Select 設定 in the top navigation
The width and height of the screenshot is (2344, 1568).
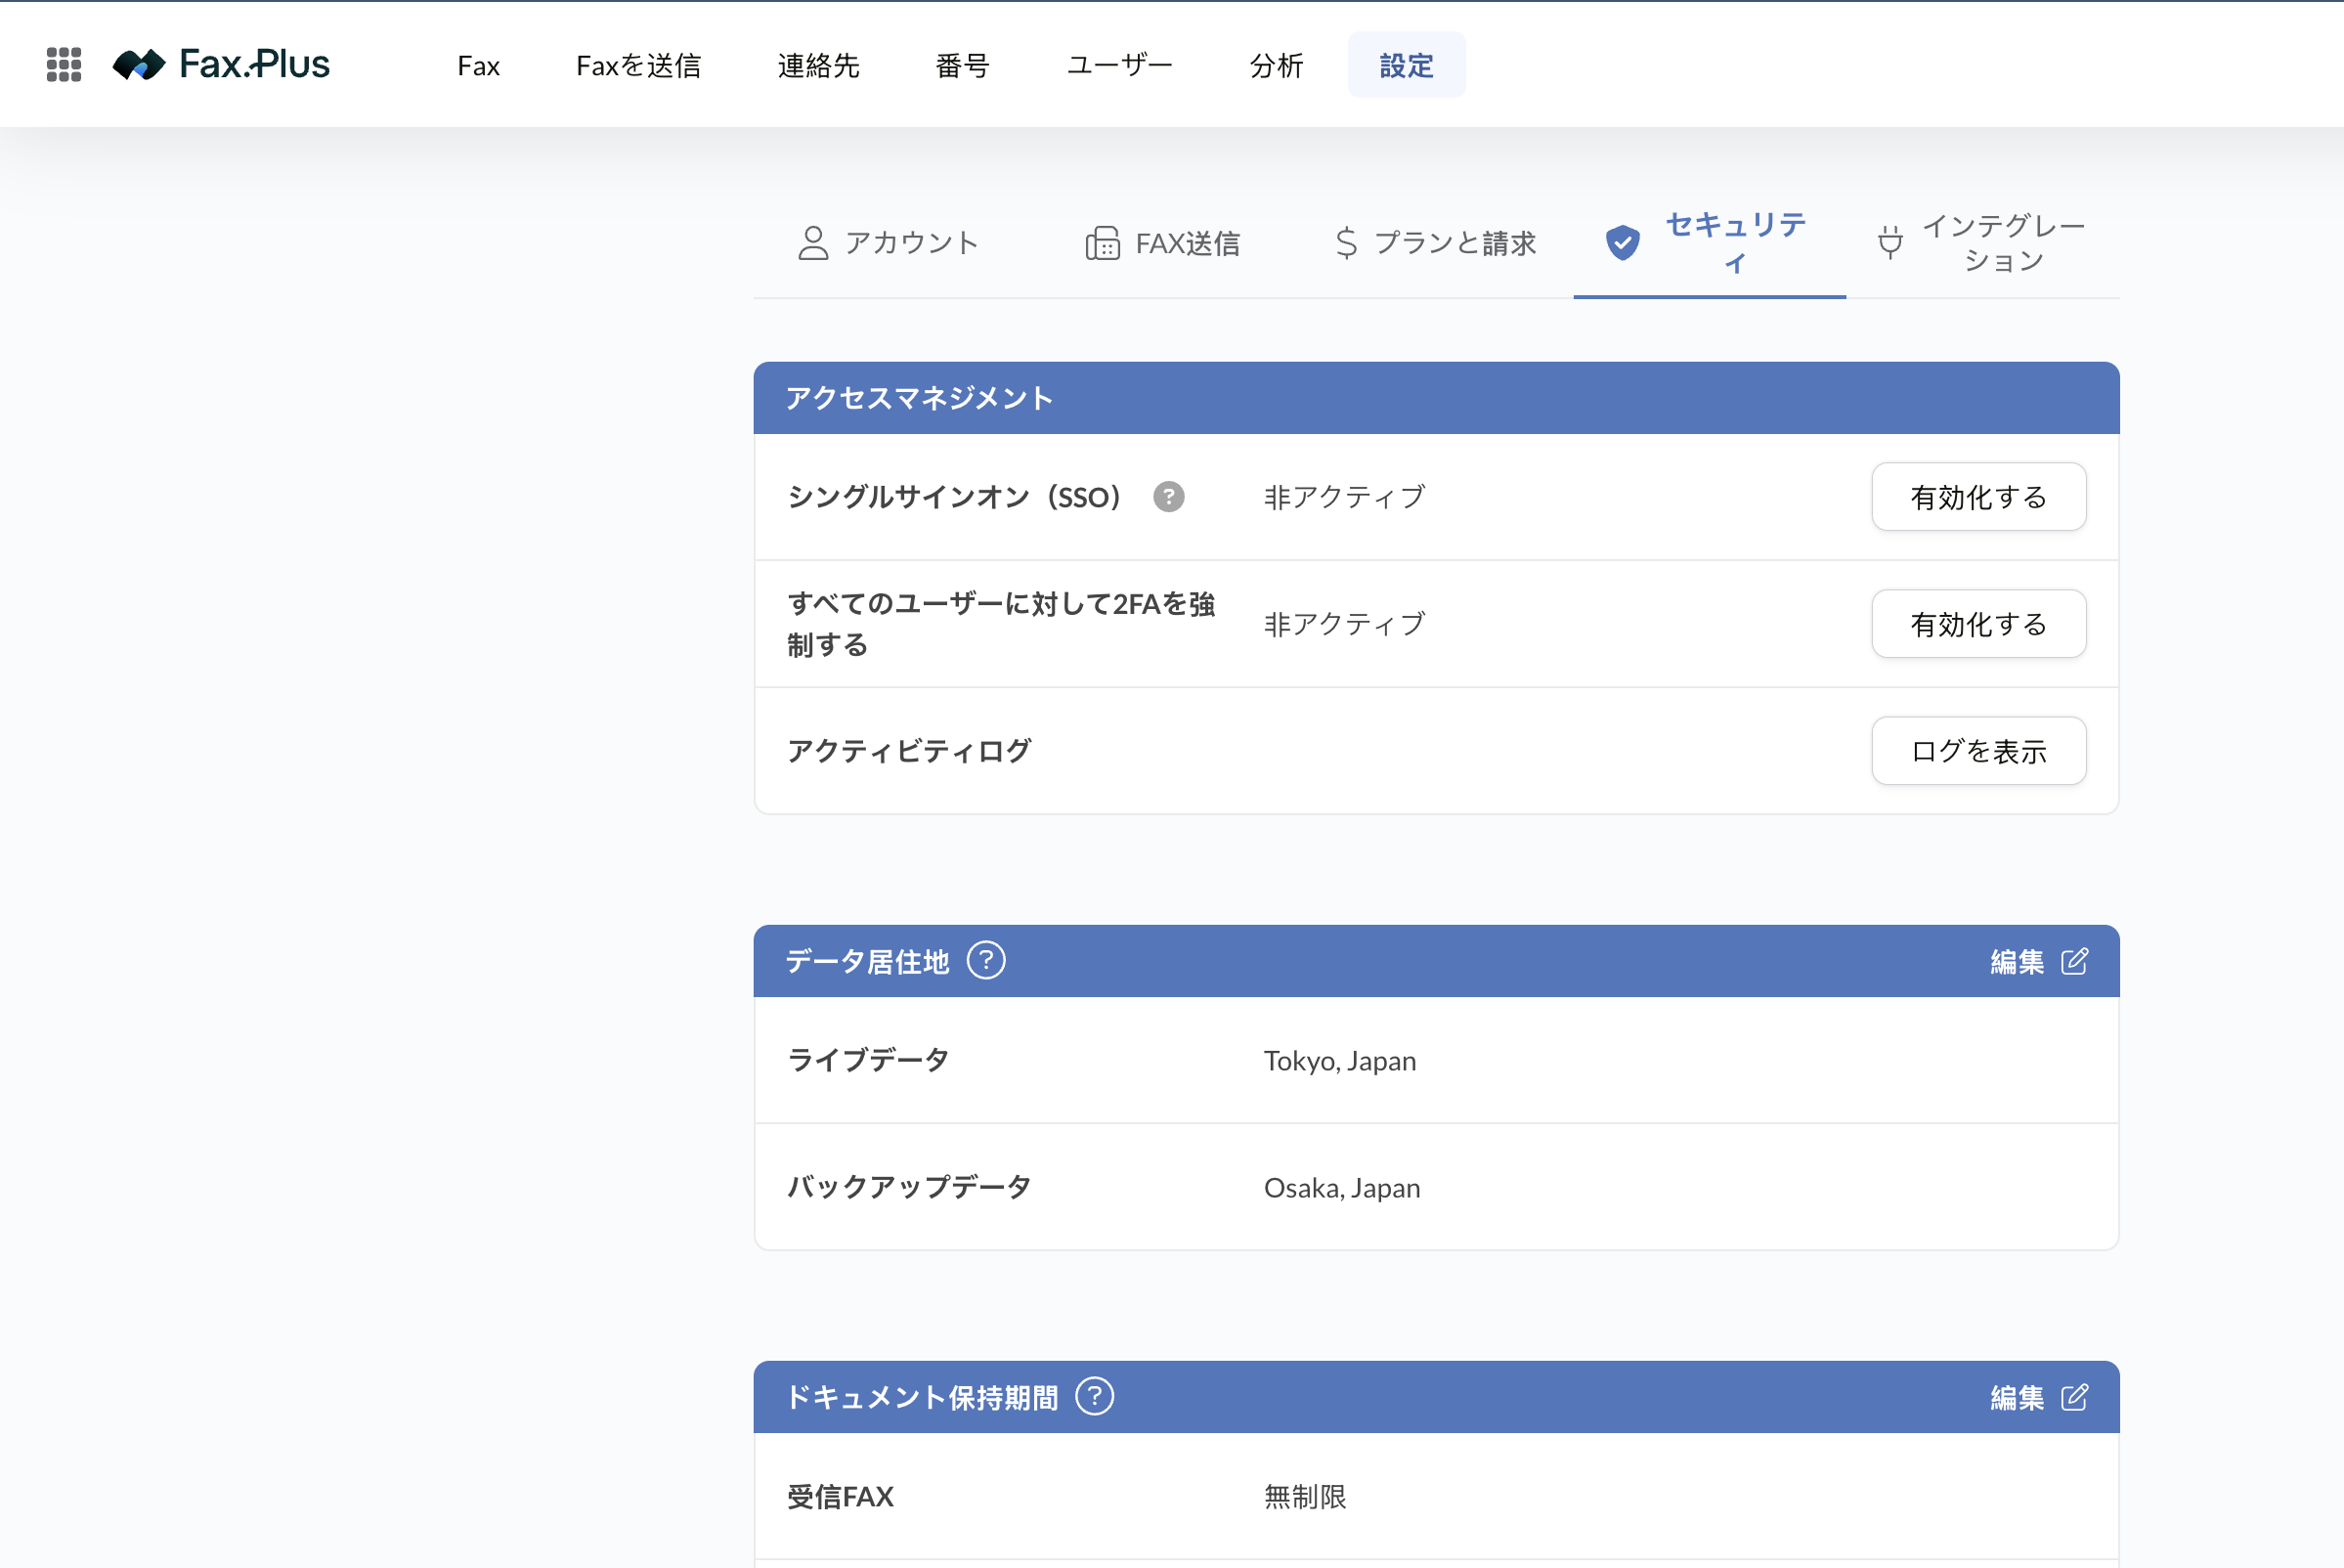click(x=1407, y=65)
